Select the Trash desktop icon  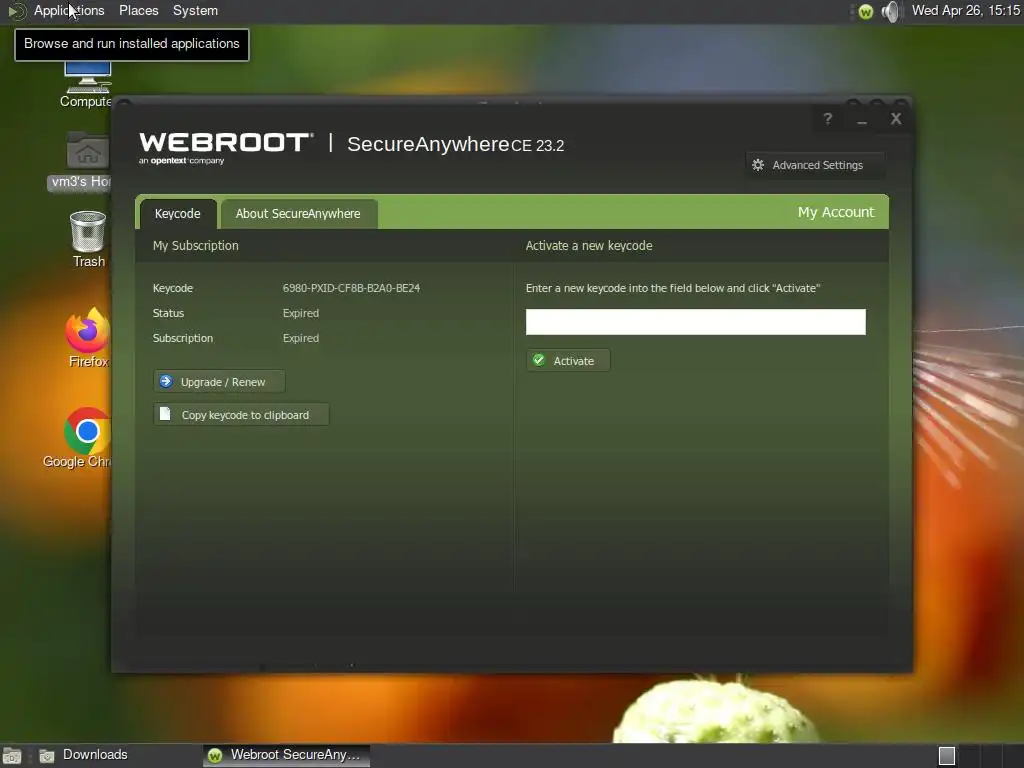[88, 240]
